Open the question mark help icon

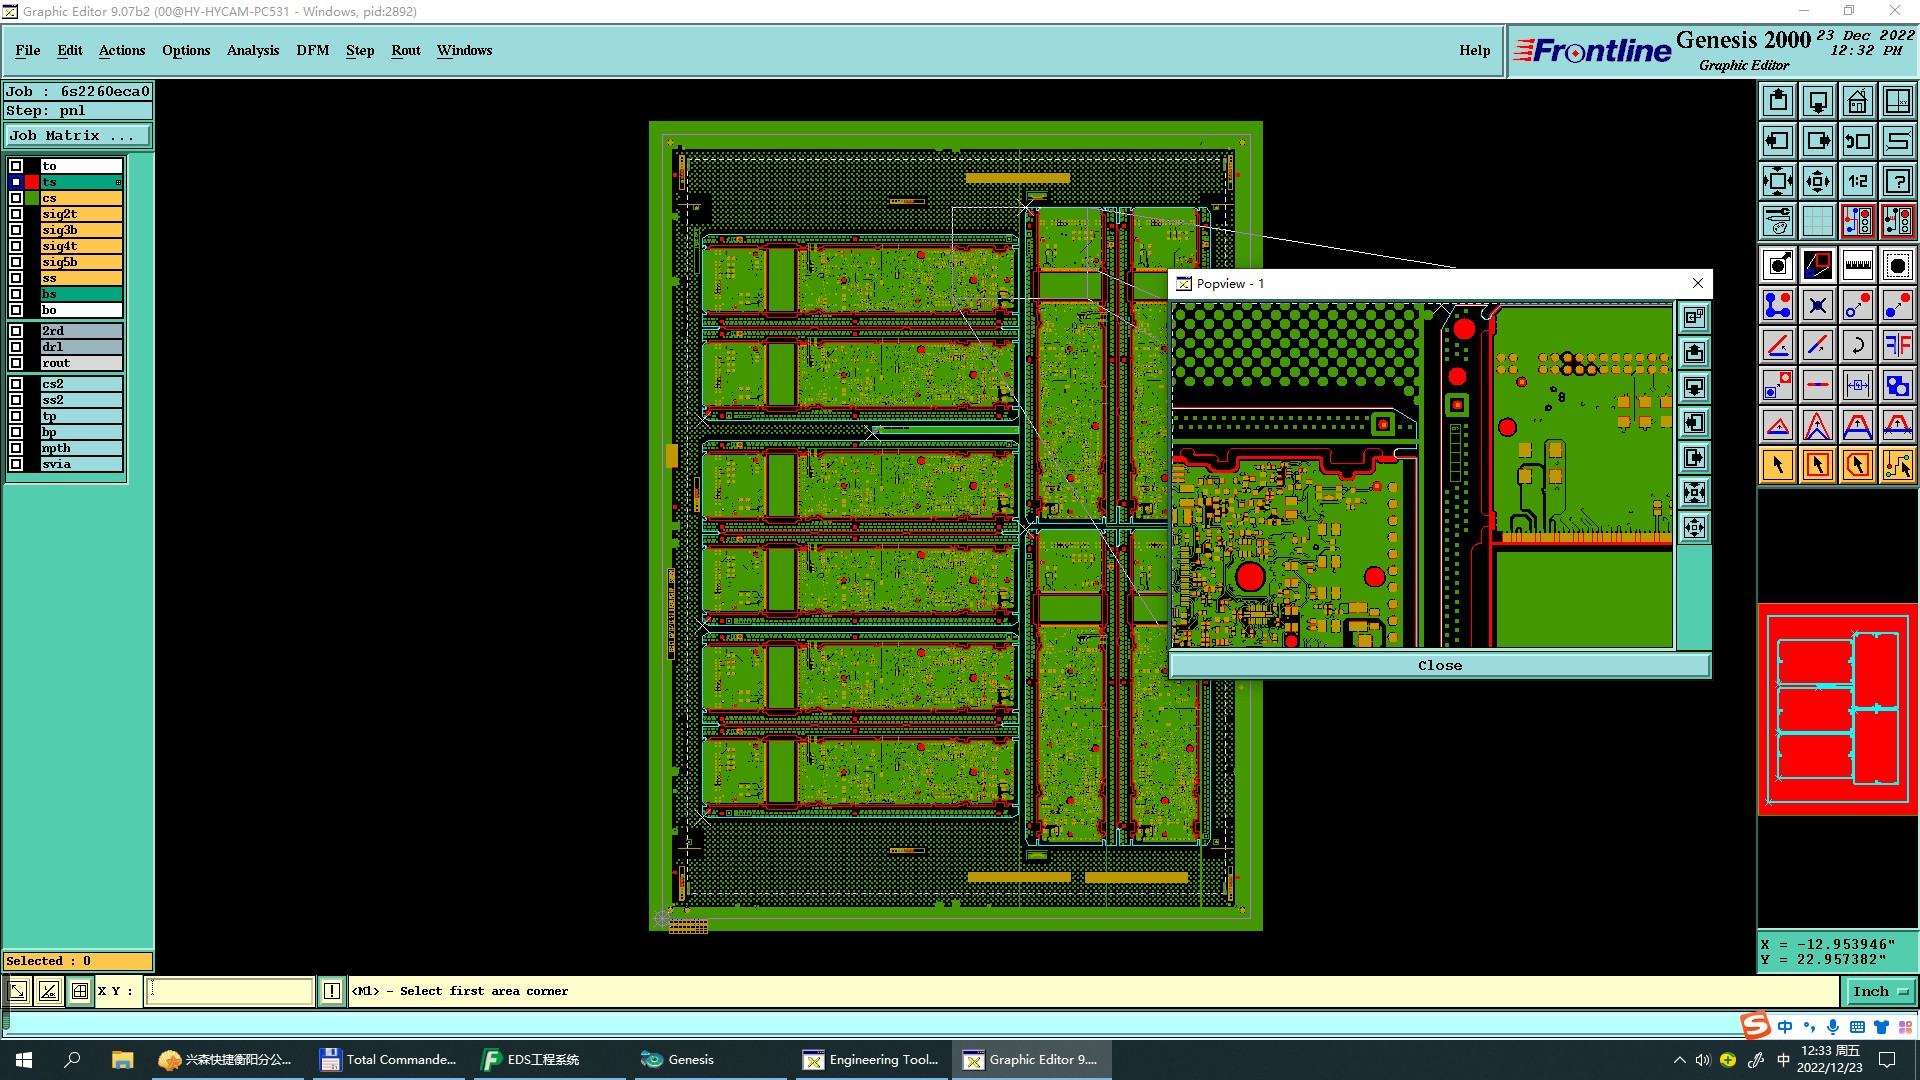[x=1897, y=181]
